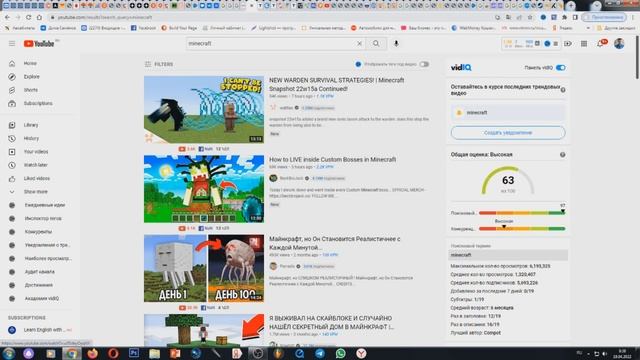Image resolution: width=640 pixels, height=360 pixels.
Task: Click the competition score bar
Action: (522, 229)
